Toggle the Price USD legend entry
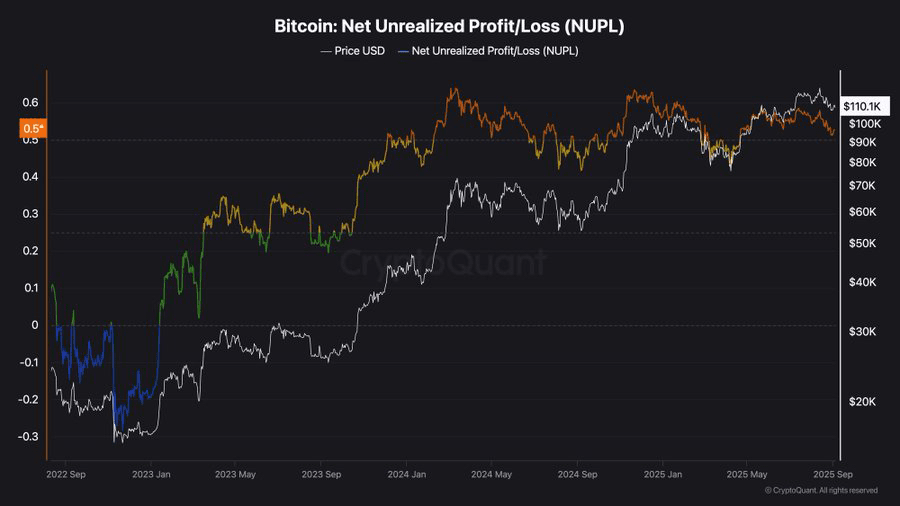900x506 pixels. (x=352, y=51)
